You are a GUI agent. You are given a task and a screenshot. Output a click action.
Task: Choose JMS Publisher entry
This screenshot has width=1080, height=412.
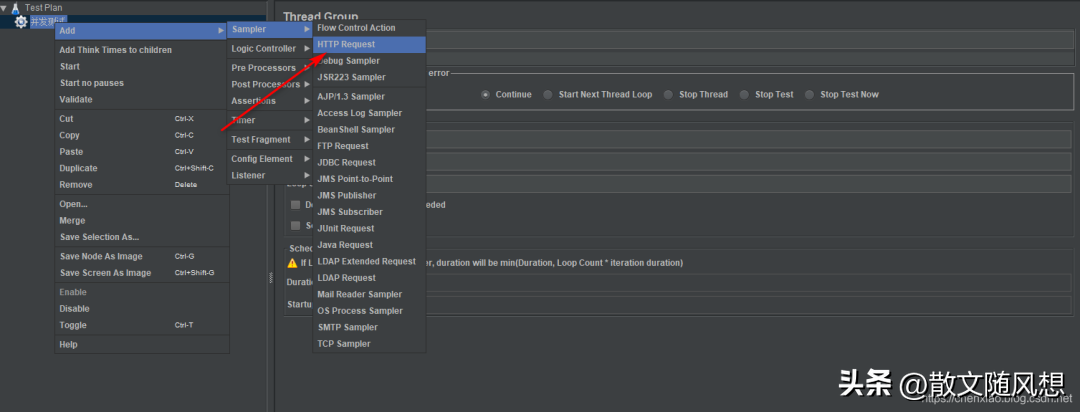(x=369, y=196)
